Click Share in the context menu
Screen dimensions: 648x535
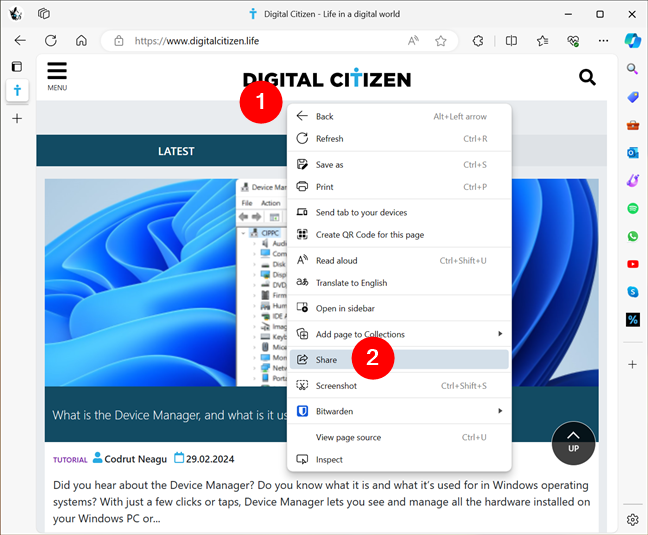click(399, 360)
